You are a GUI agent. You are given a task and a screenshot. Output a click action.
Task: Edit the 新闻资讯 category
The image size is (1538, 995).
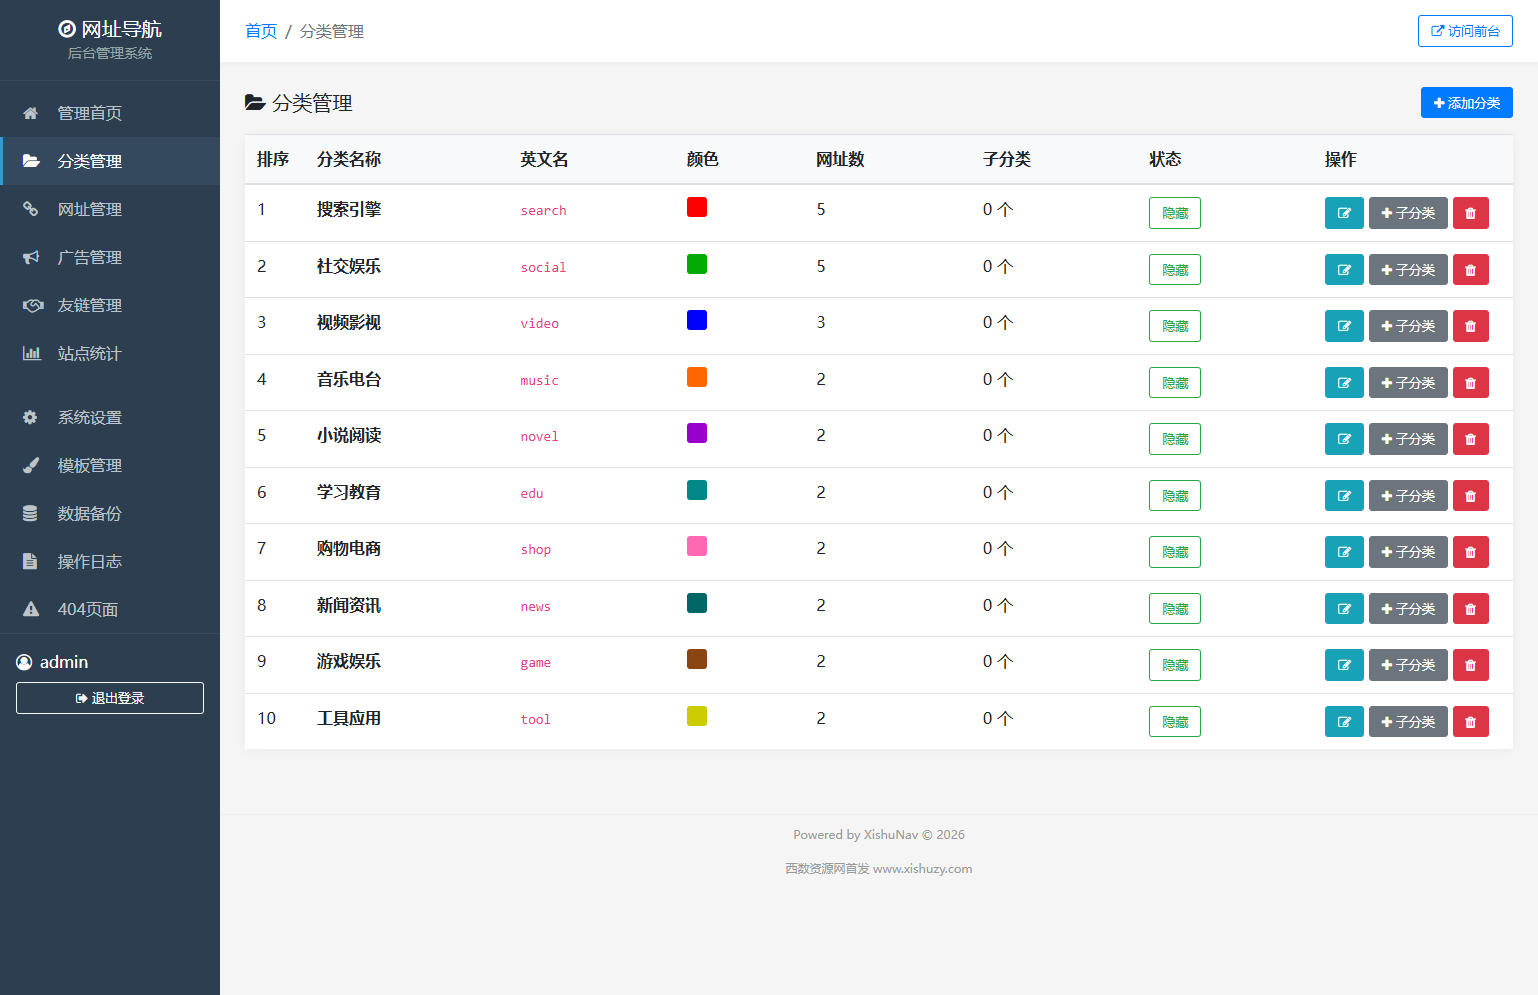(1344, 609)
